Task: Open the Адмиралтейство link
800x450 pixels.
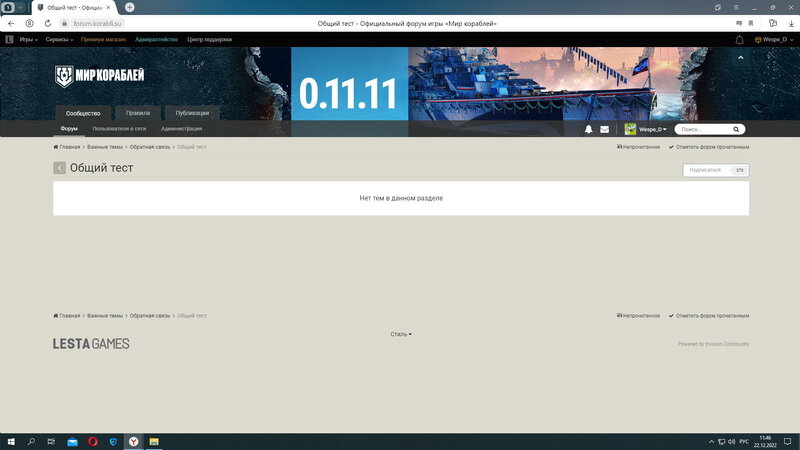Action: 156,39
